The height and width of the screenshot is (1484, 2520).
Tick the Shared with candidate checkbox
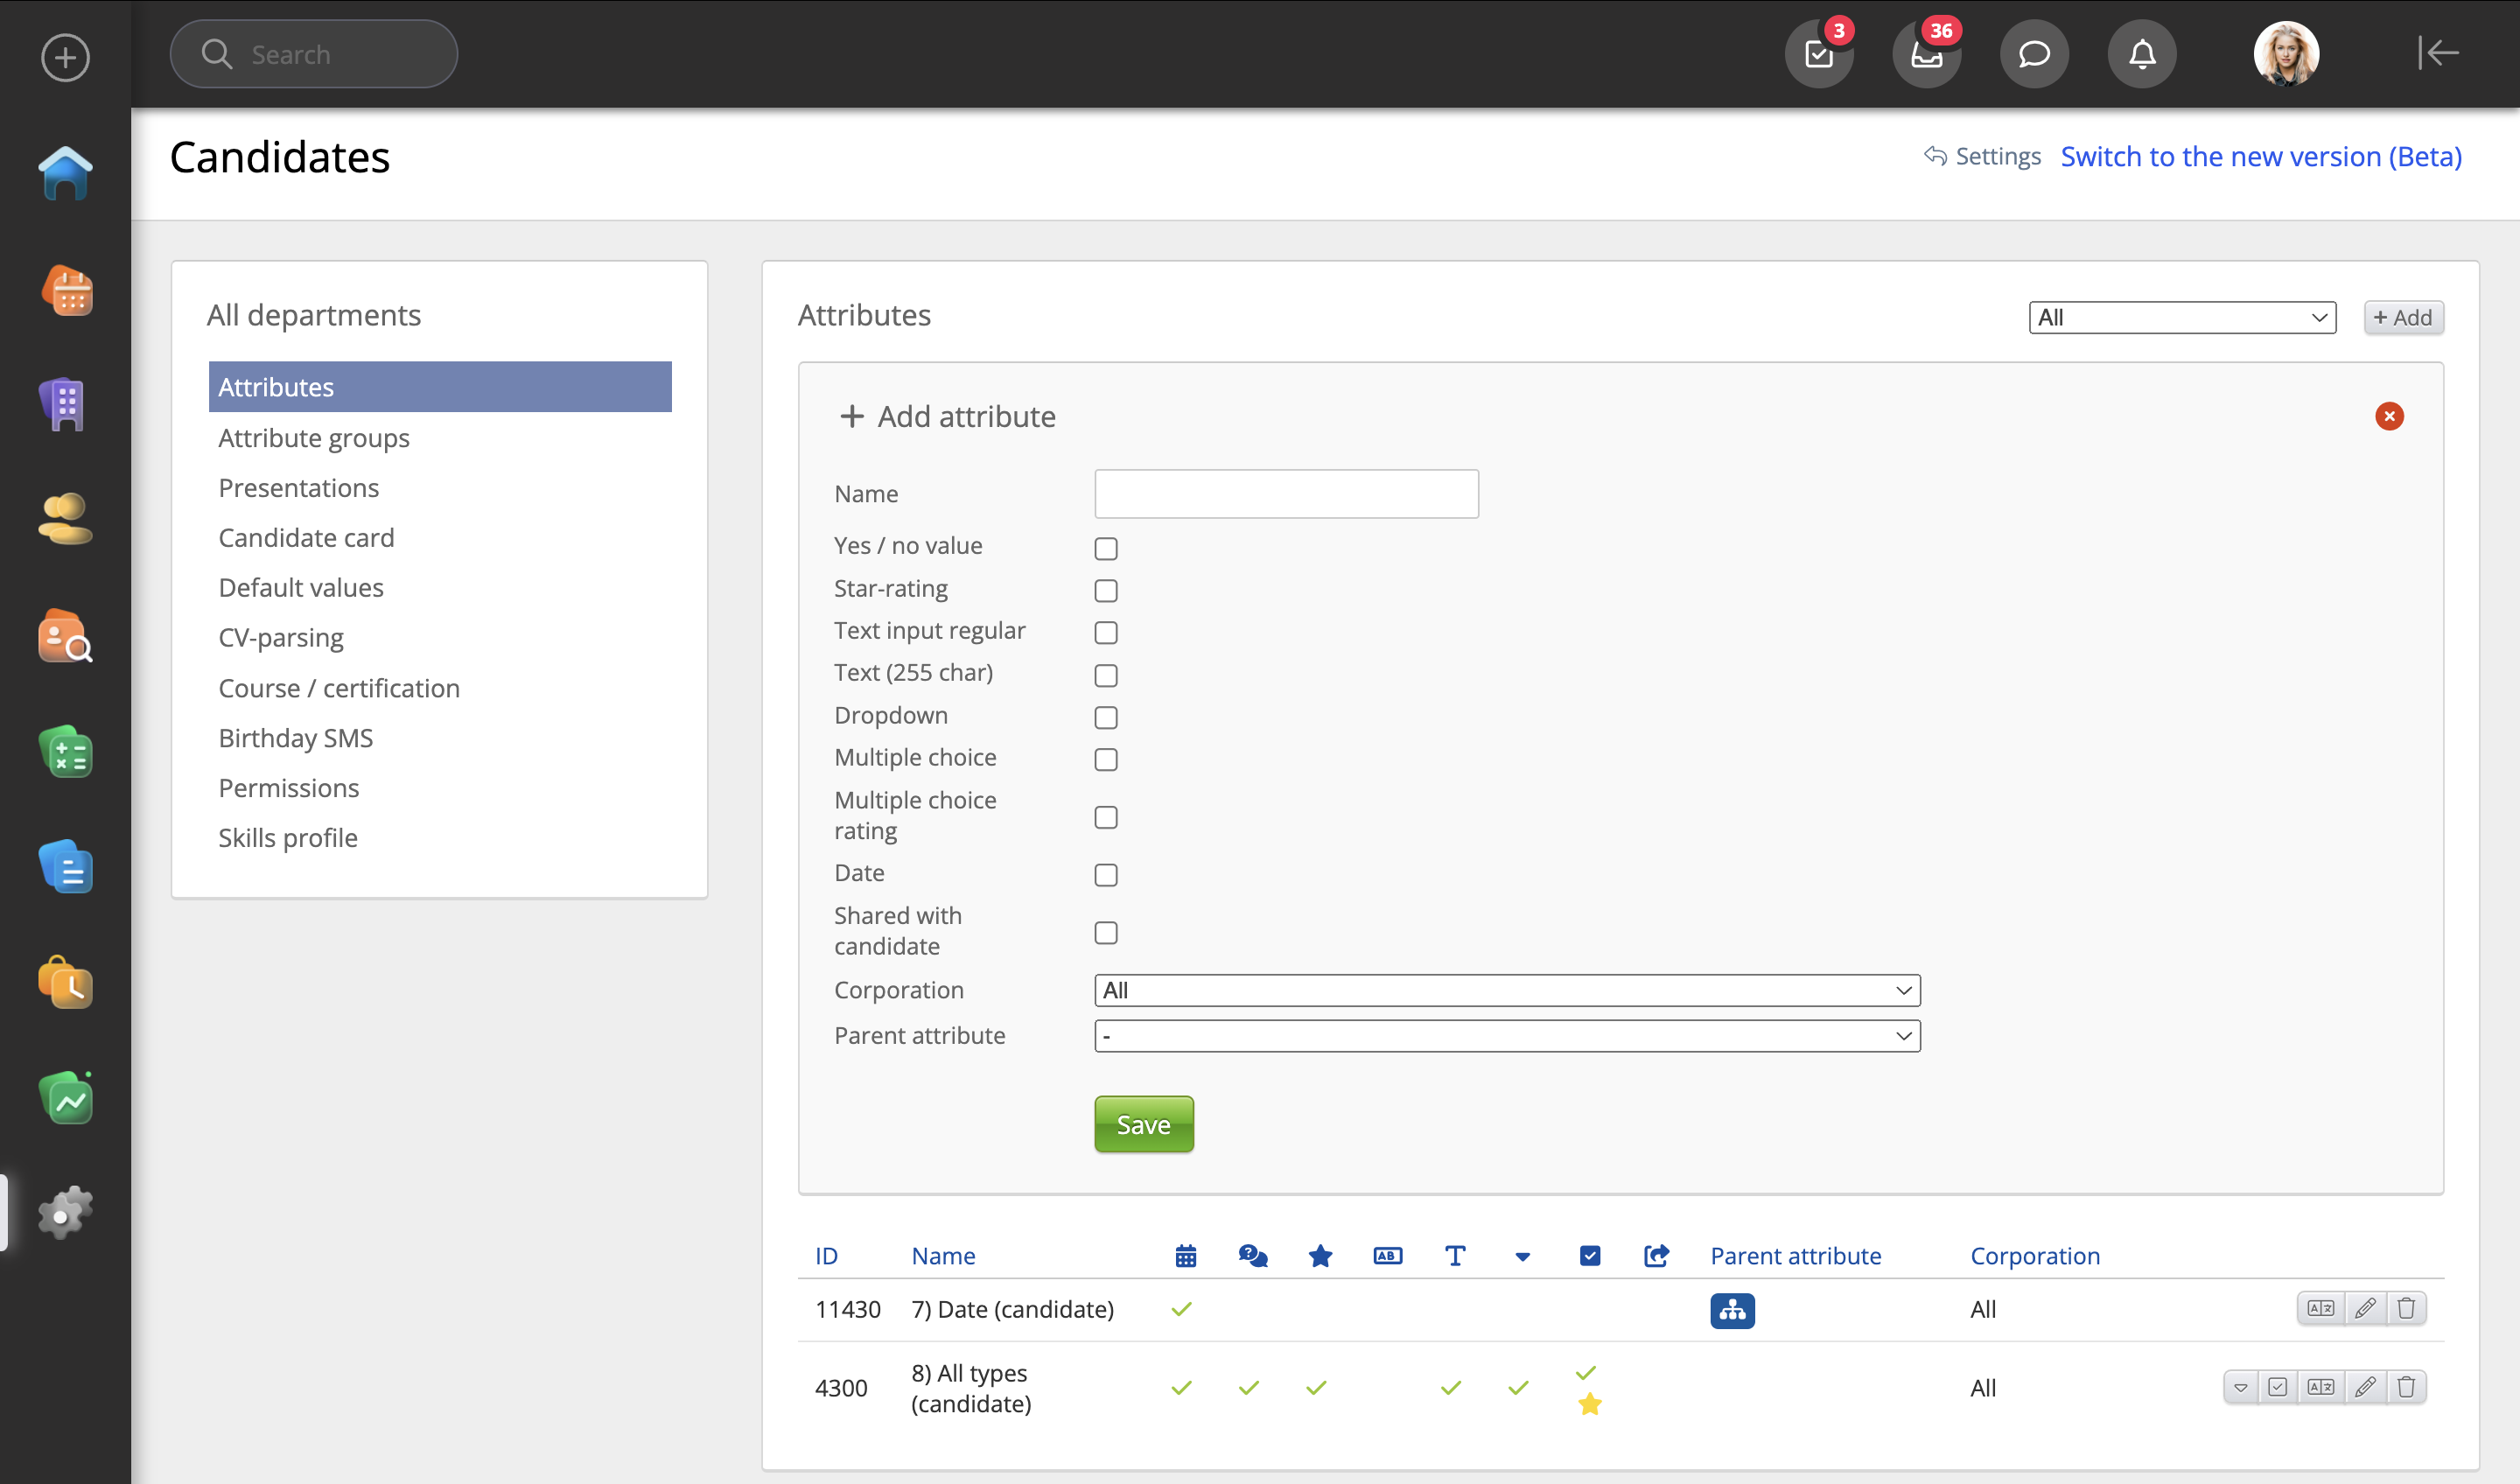click(x=1105, y=933)
